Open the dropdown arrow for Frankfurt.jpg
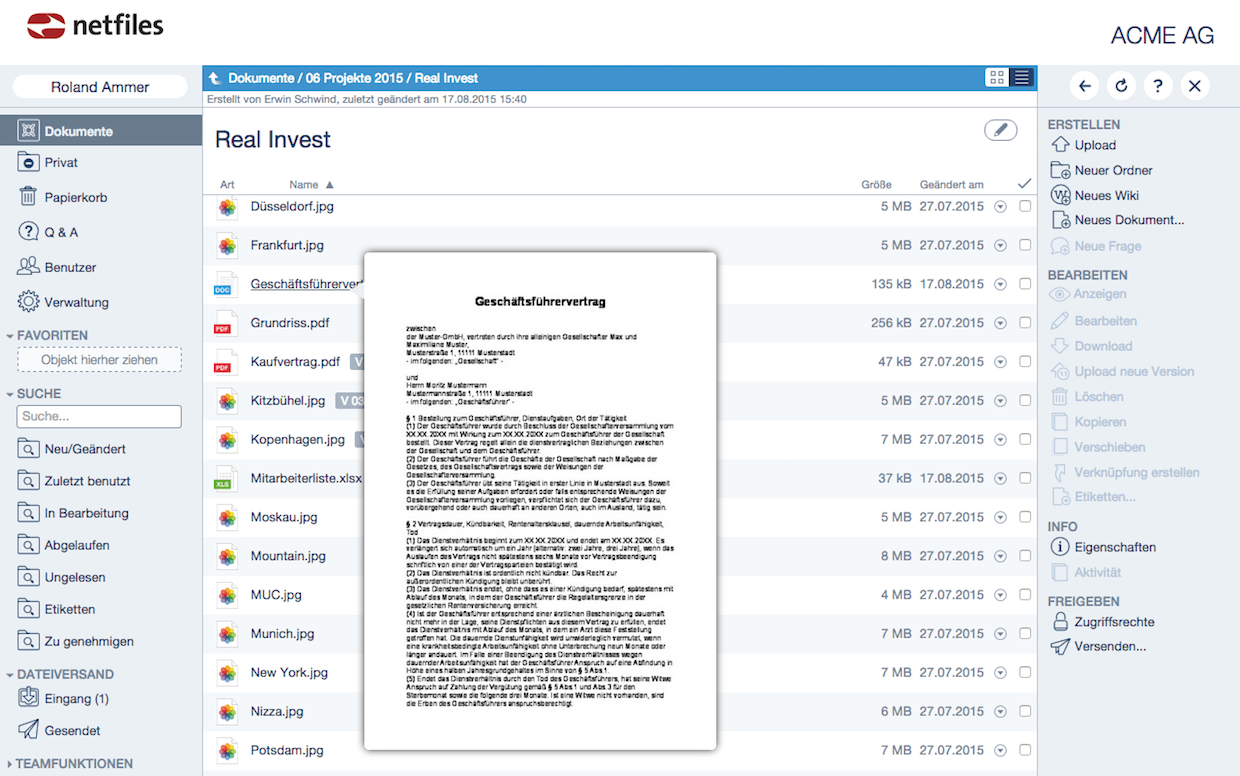Viewport: 1240px width, 776px height. click(x=1000, y=245)
